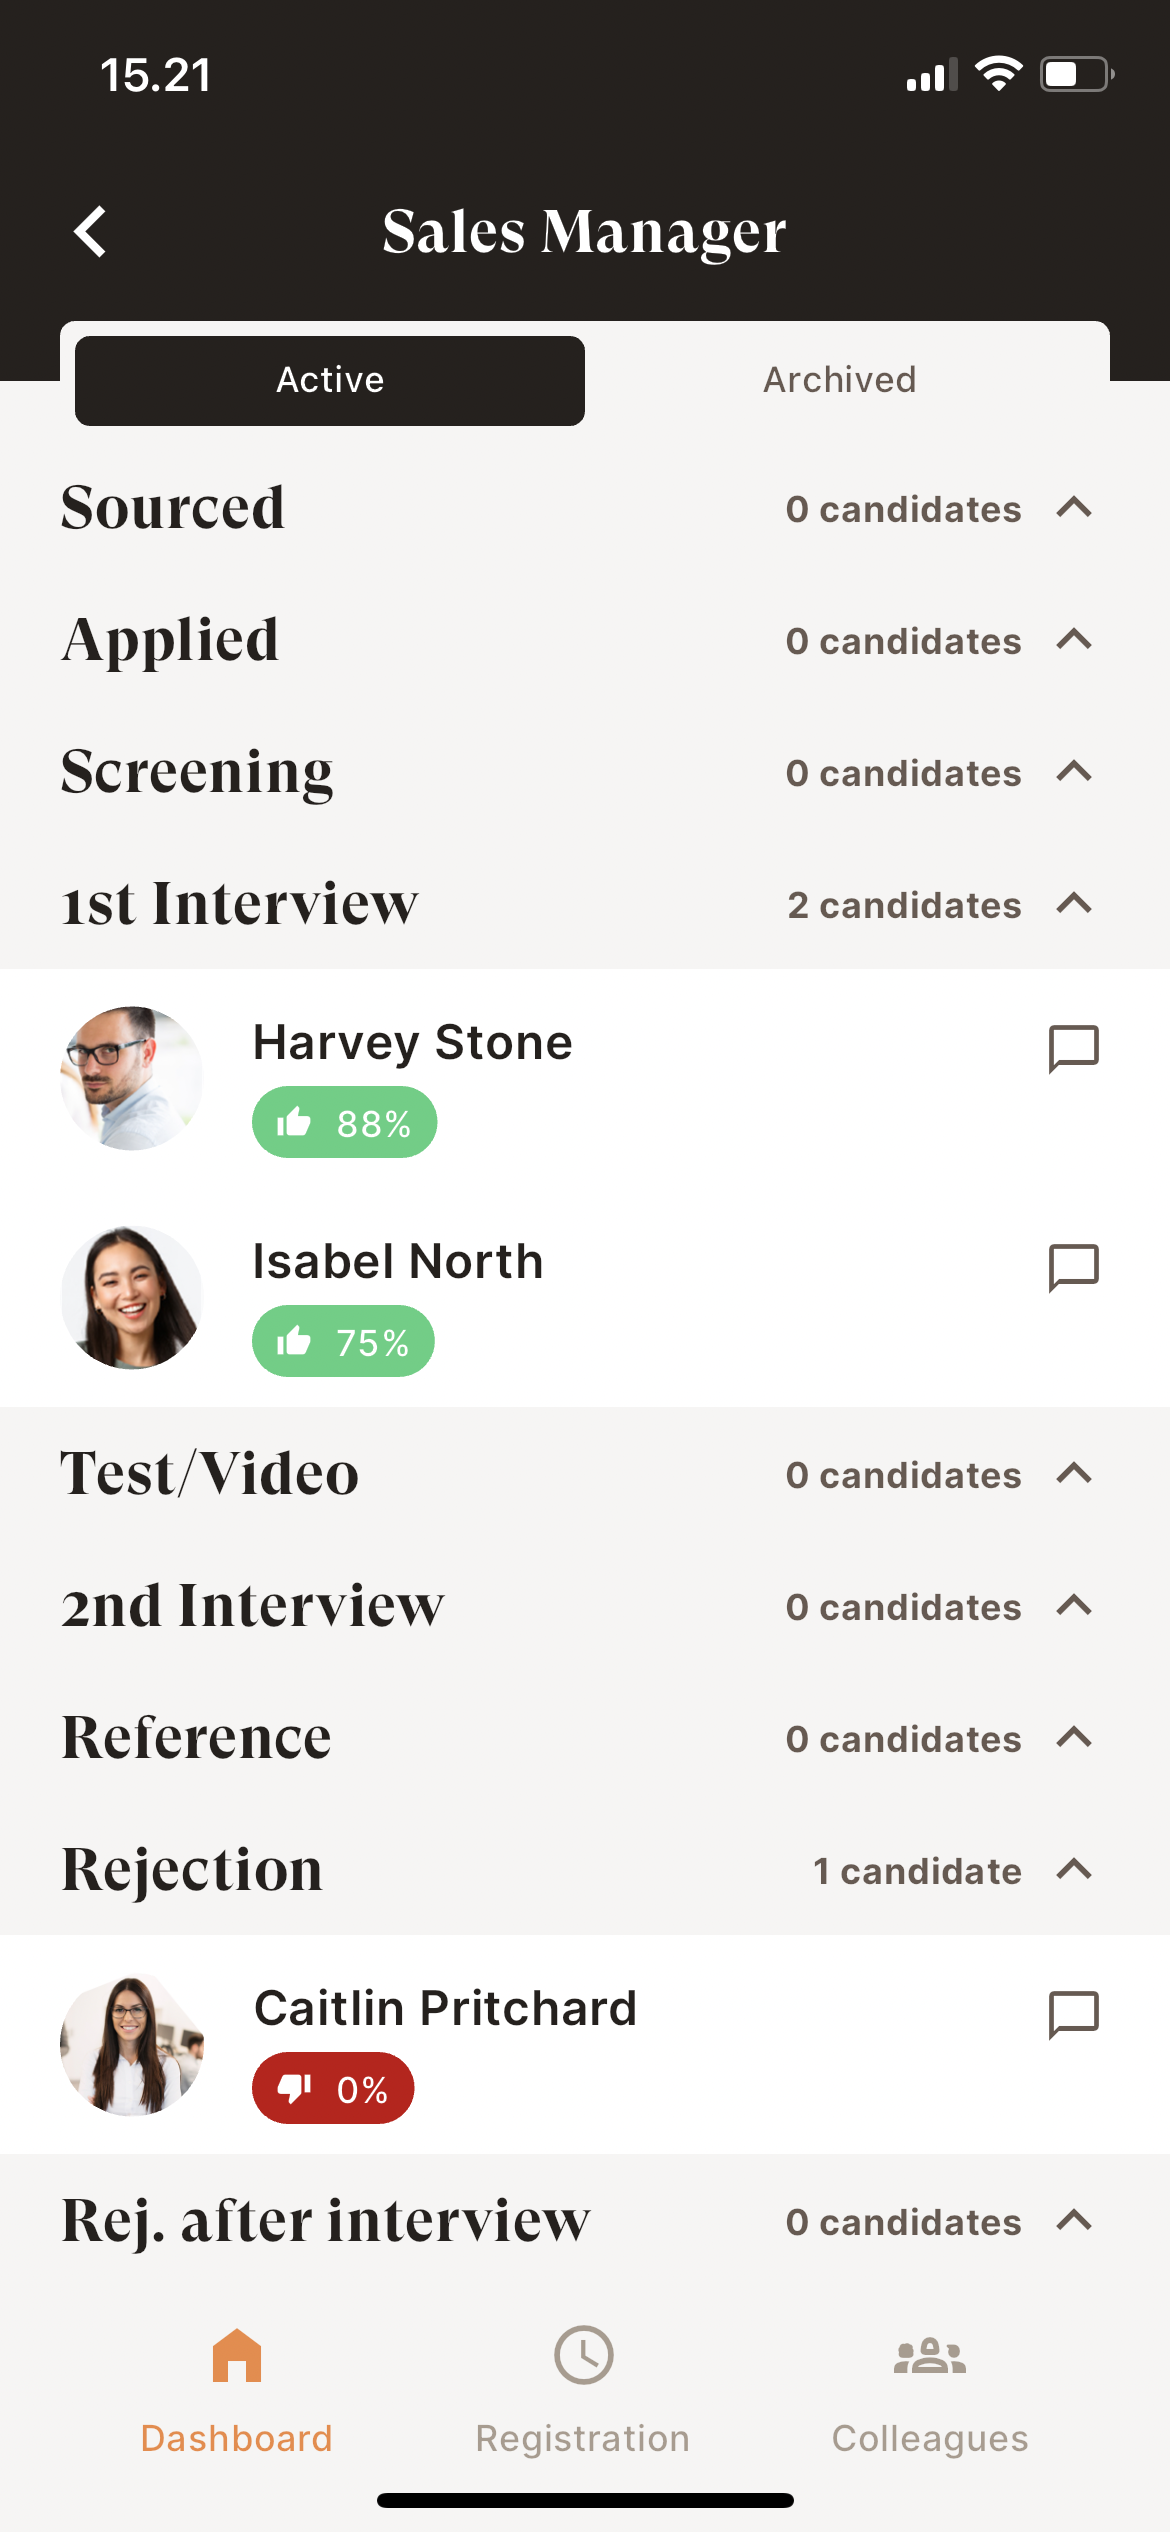The height and width of the screenshot is (2532, 1170).
Task: Open comments for Harvey Stone
Action: [x=1073, y=1048]
